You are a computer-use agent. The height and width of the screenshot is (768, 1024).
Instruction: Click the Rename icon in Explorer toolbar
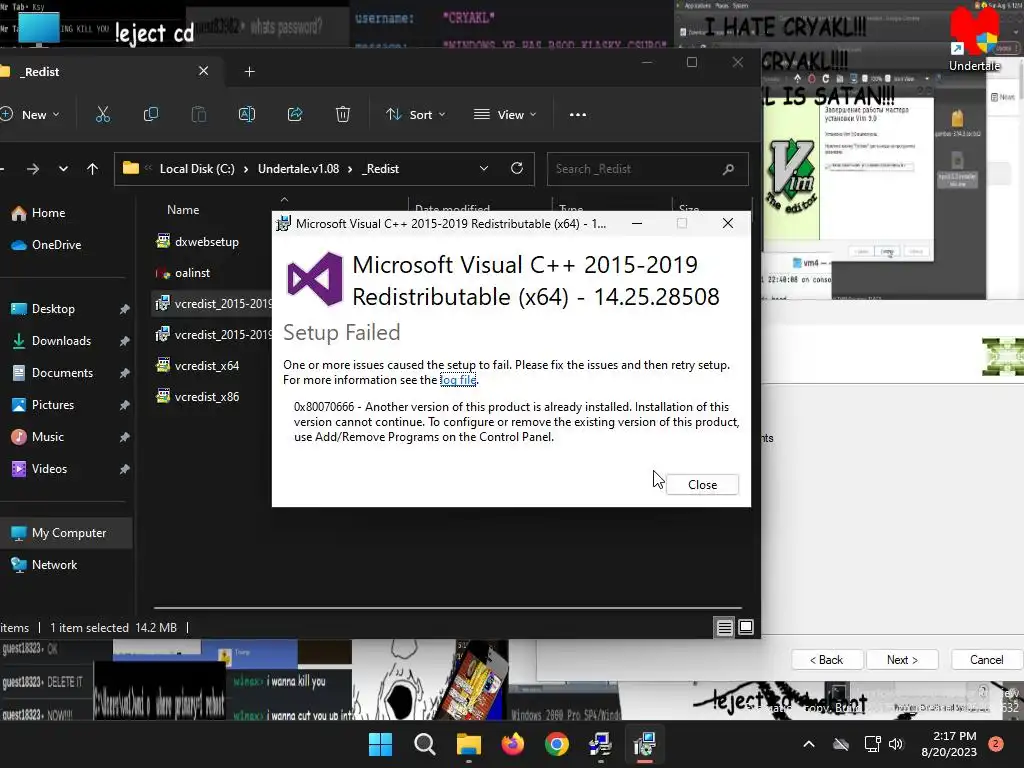[x=247, y=115]
